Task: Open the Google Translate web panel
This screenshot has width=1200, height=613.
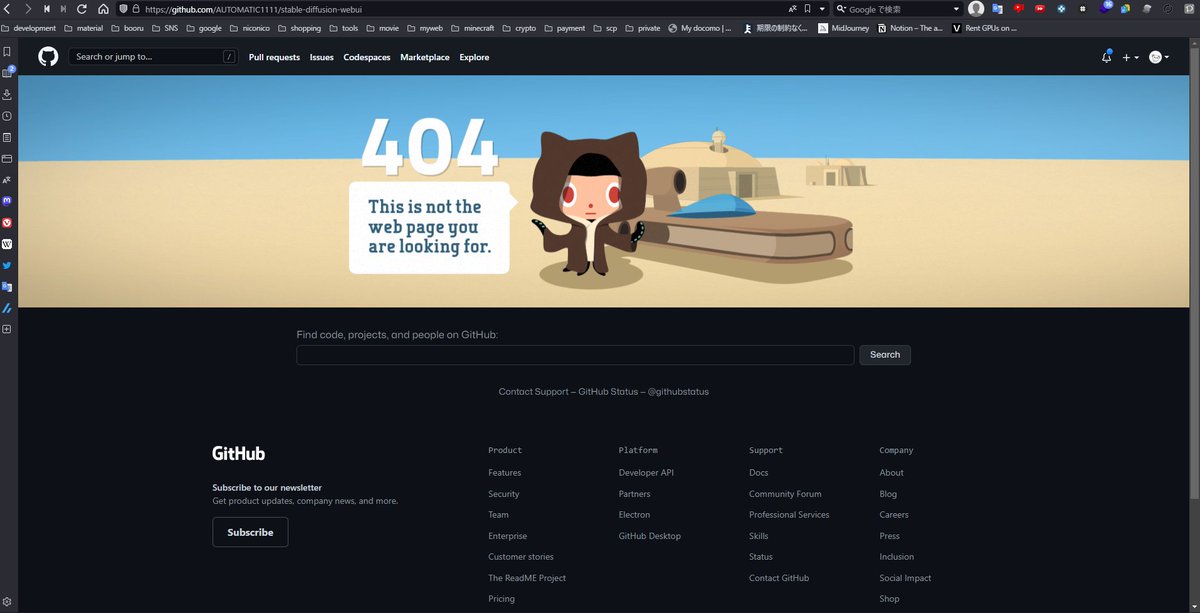Action: [x=7, y=287]
